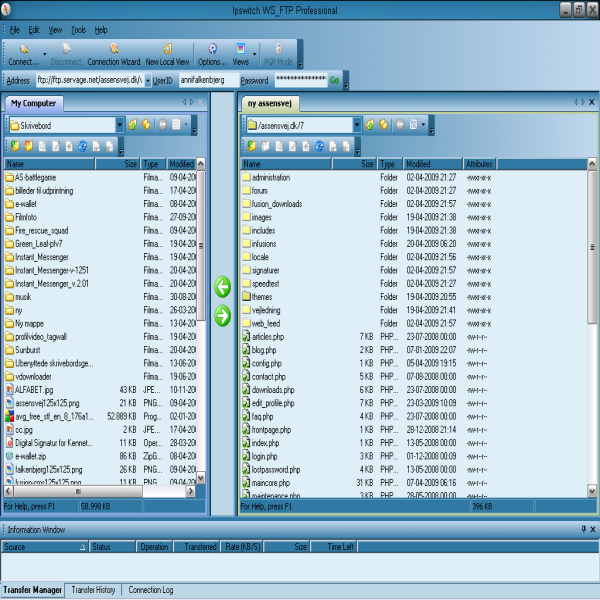Screen dimensions: 600x600
Task: Sort transfers by Status column
Action: (112, 547)
